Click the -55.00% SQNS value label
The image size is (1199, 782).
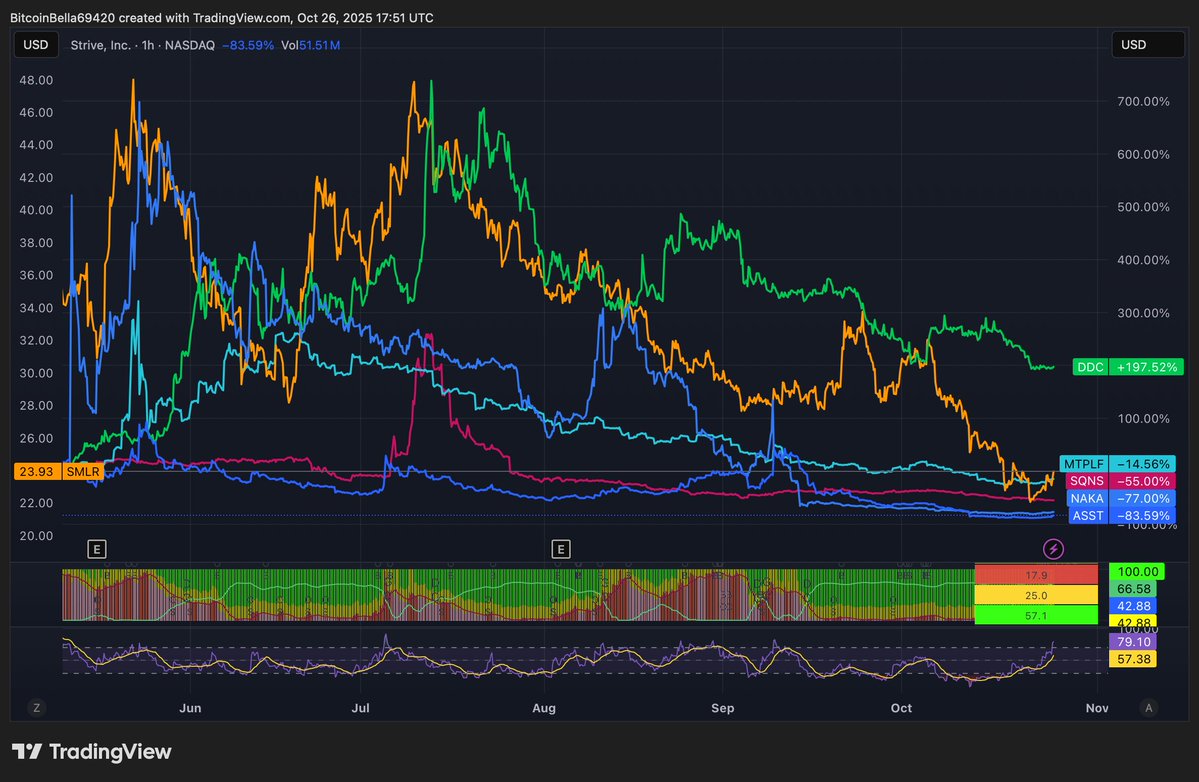(x=1143, y=481)
